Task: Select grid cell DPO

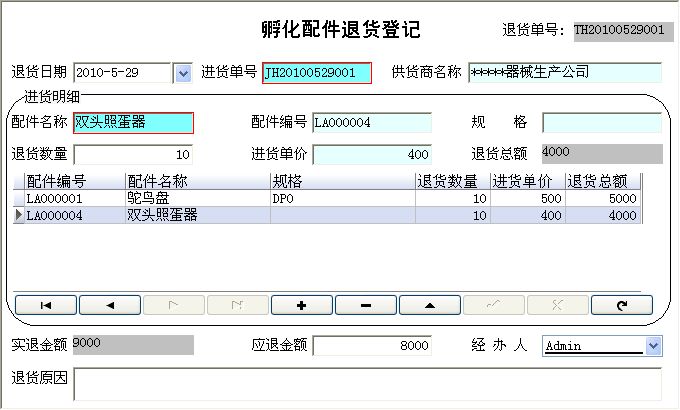Action: 343,199
